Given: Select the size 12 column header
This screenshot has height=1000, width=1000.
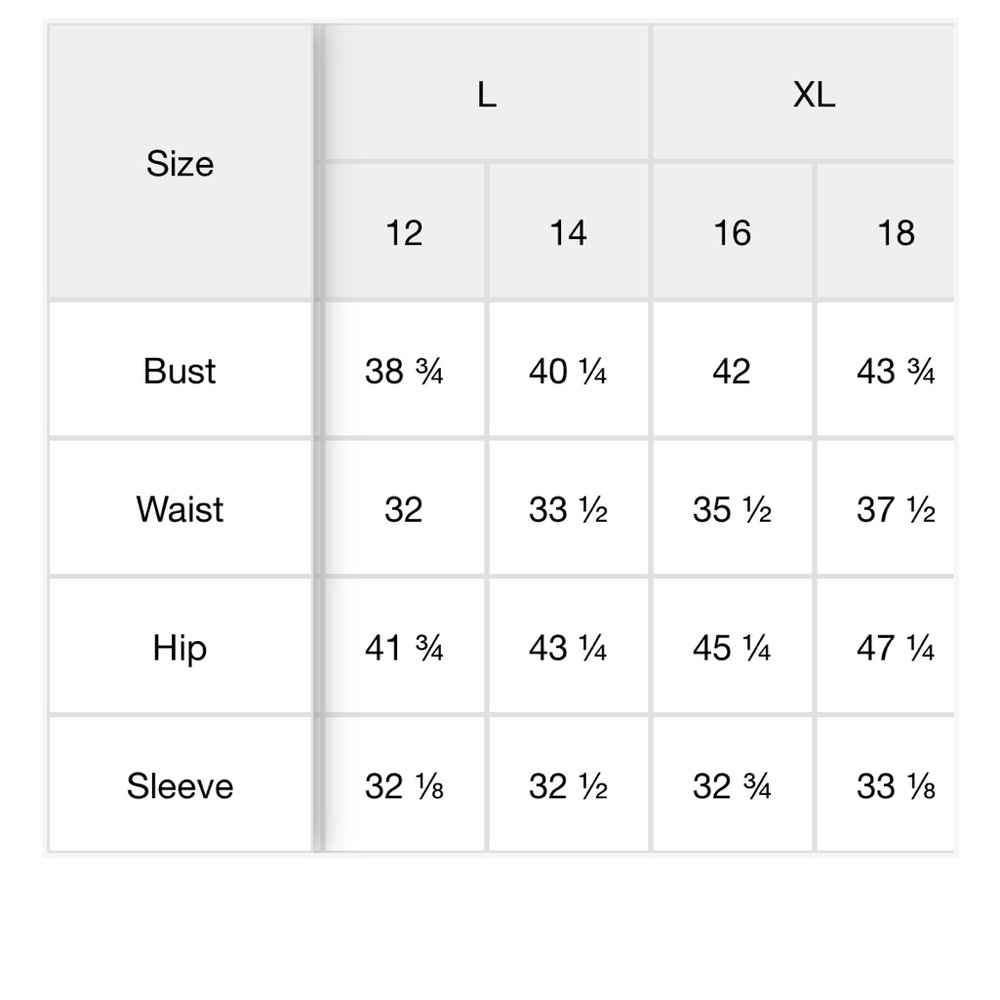Looking at the screenshot, I should click(x=404, y=232).
